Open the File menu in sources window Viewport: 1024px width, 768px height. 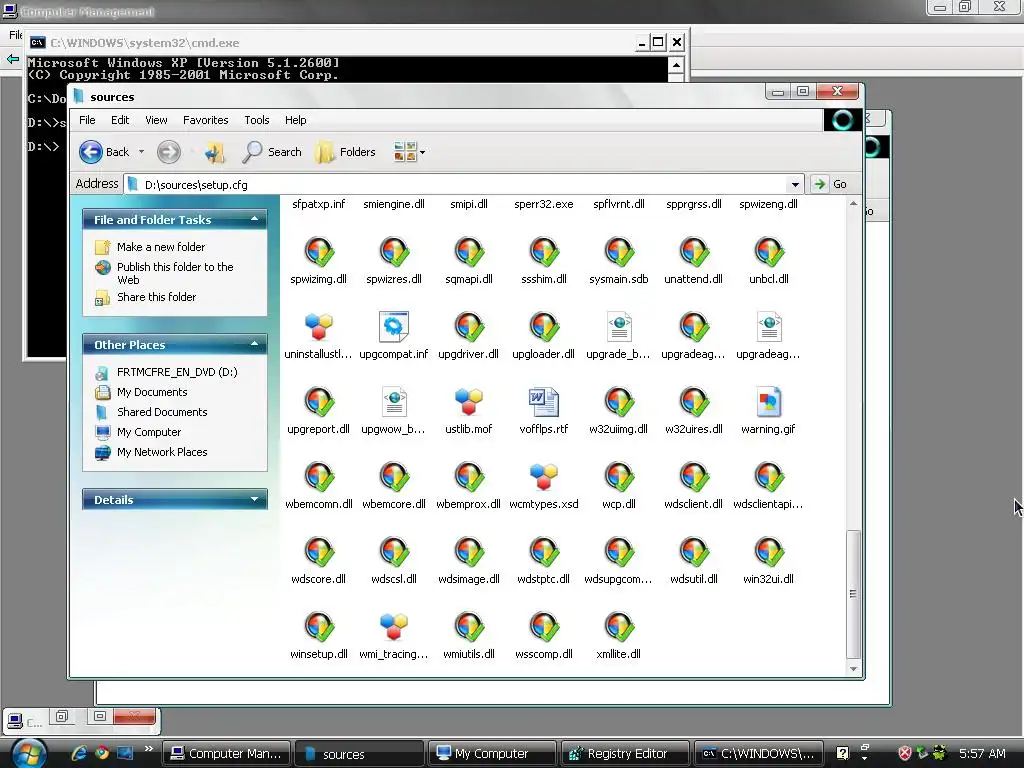87,120
